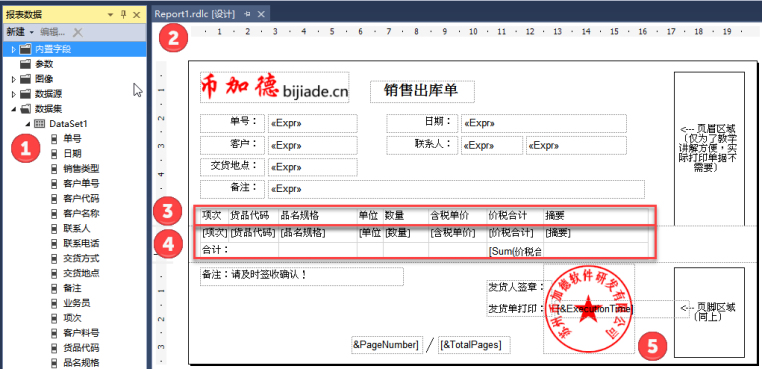Select the bijiade.cn logo image
Screen dimensions: 762x369
point(275,88)
